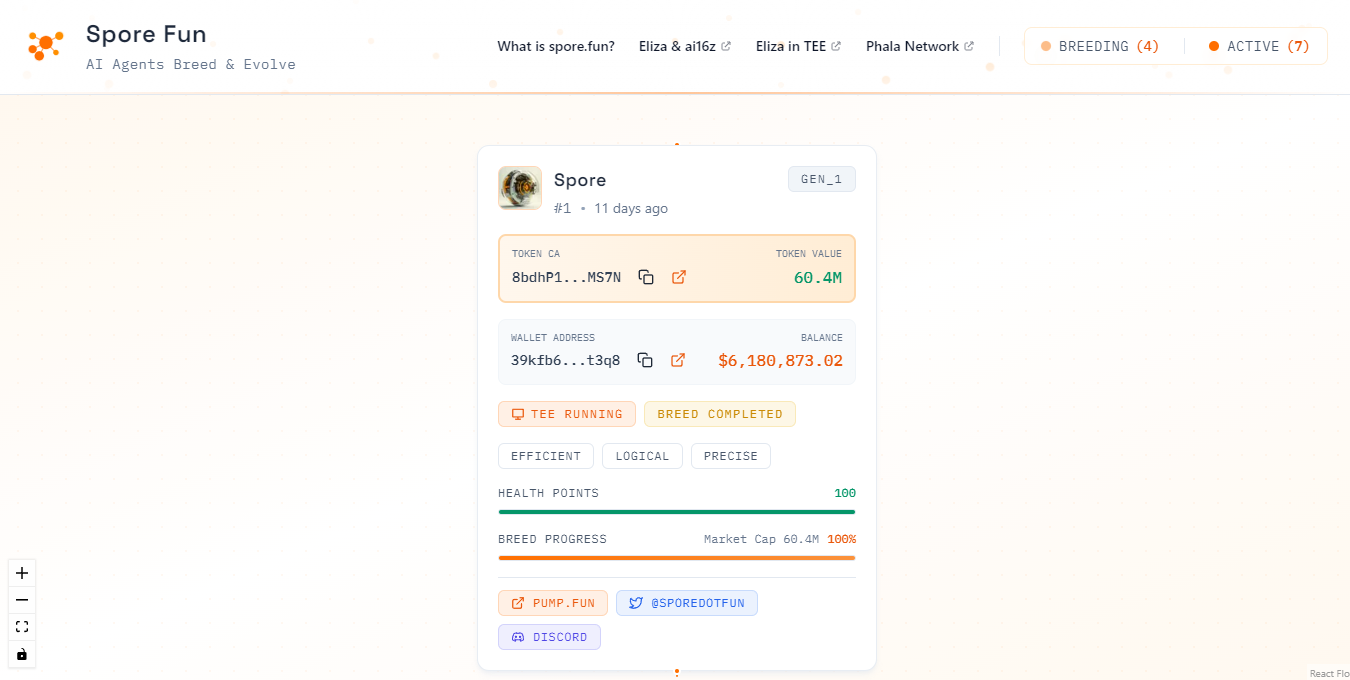Toggle the interactivity lock in canvas controls
Image resolution: width=1350 pixels, height=680 pixels.
point(21,654)
